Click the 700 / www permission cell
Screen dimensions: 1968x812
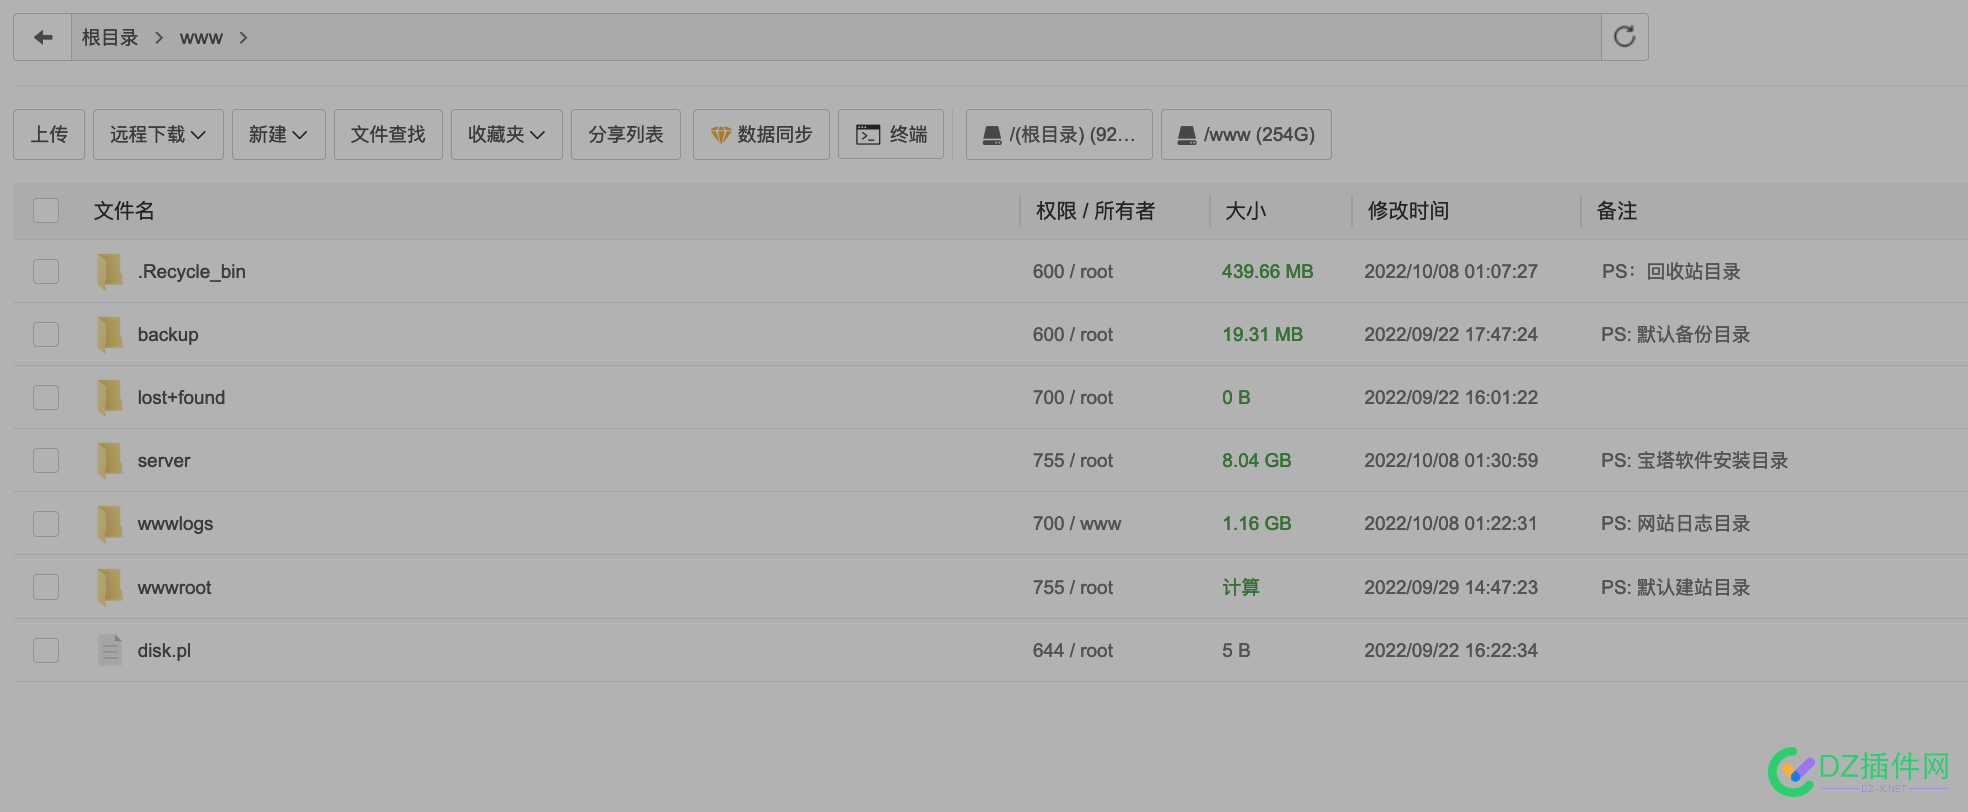click(1077, 523)
